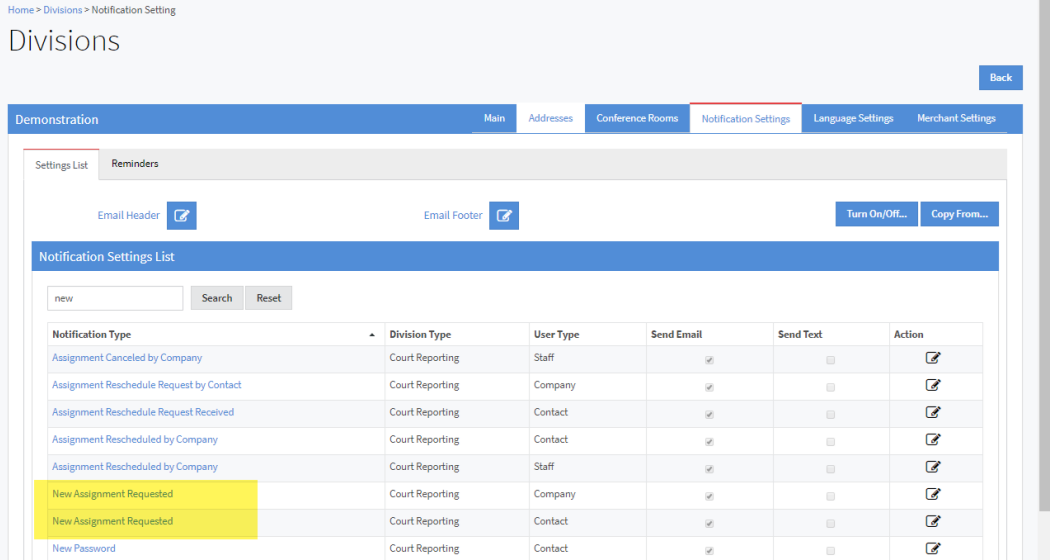1051x560 pixels.
Task: Switch to the Main tab
Action: point(494,118)
